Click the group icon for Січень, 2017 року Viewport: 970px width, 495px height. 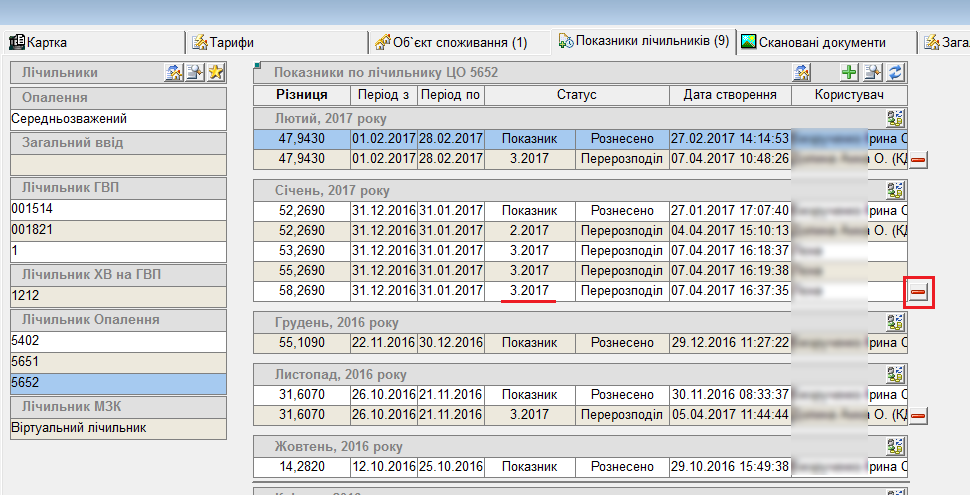click(x=895, y=190)
